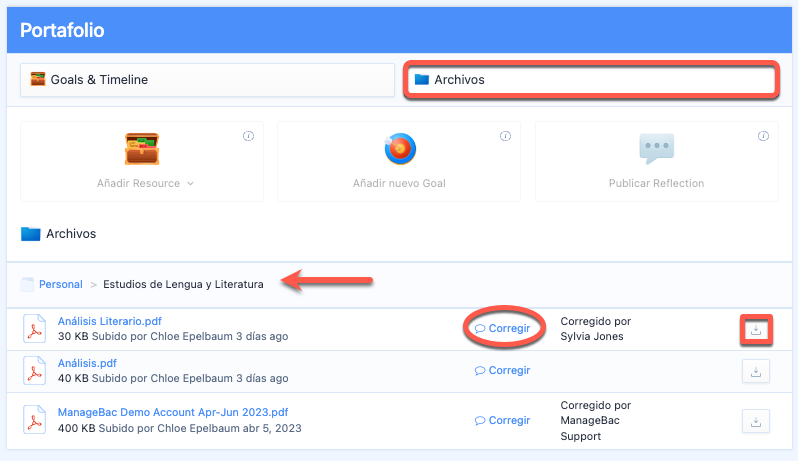Click Corregir for Análisis Literario.pdf
This screenshot has width=798, height=461.
(502, 328)
